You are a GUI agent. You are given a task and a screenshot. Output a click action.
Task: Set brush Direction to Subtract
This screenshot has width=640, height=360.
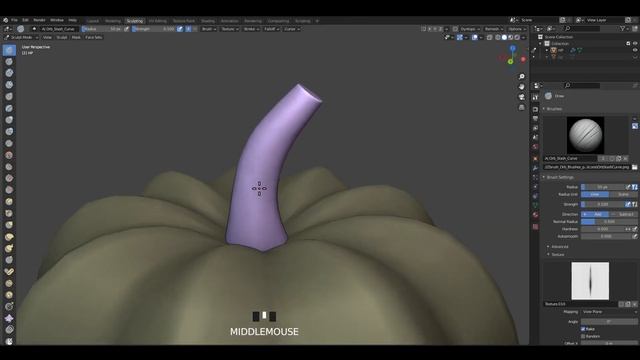coord(623,214)
